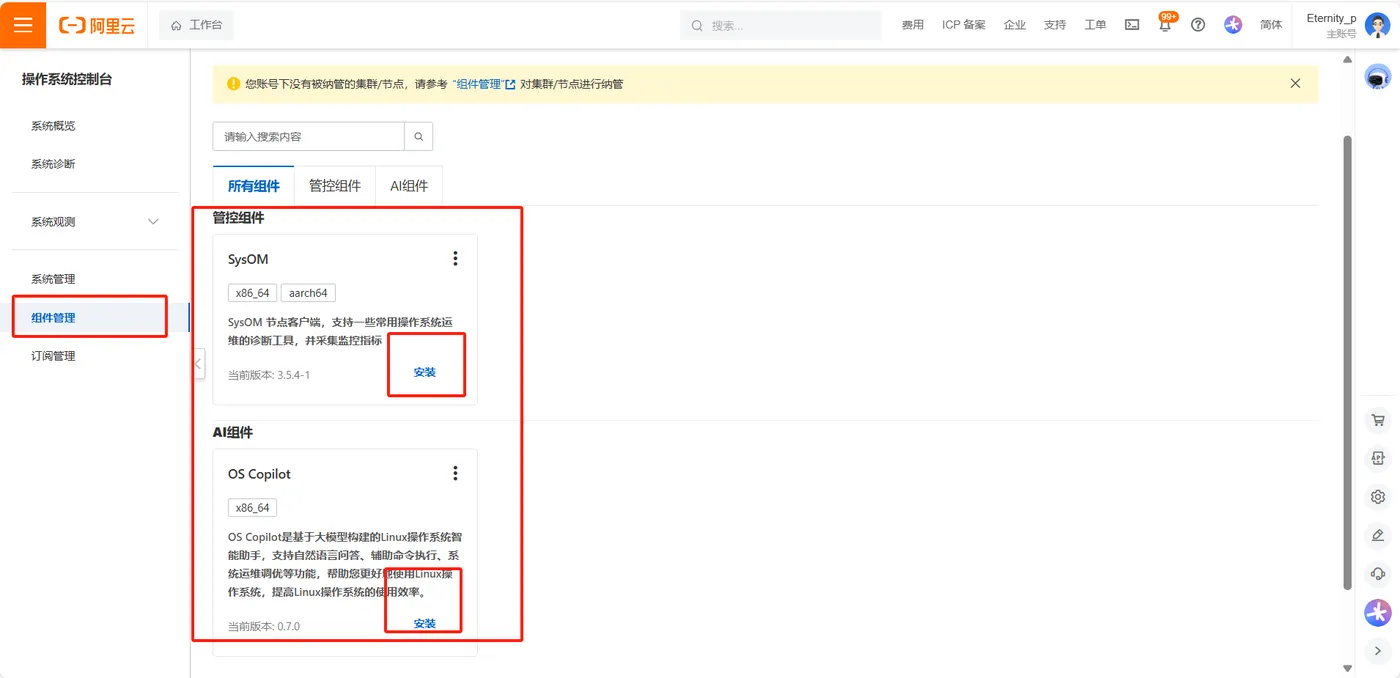The image size is (1400, 678).
Task: Open the pencil feedback icon in right rail
Action: [x=1378, y=535]
